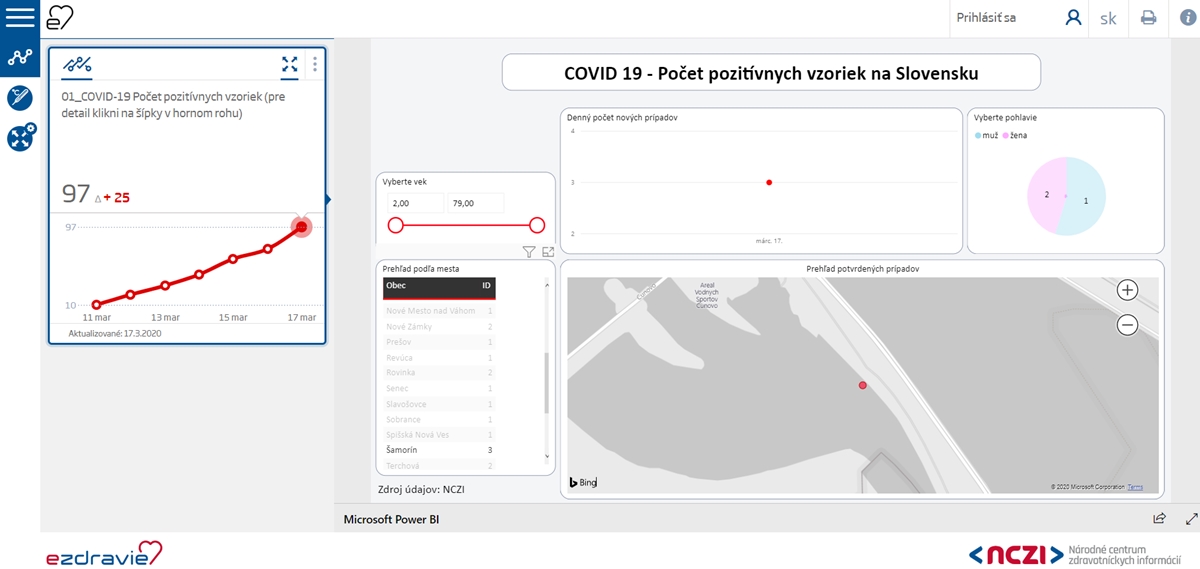Click the city table scrollbar thumb

pyautogui.click(x=547, y=383)
